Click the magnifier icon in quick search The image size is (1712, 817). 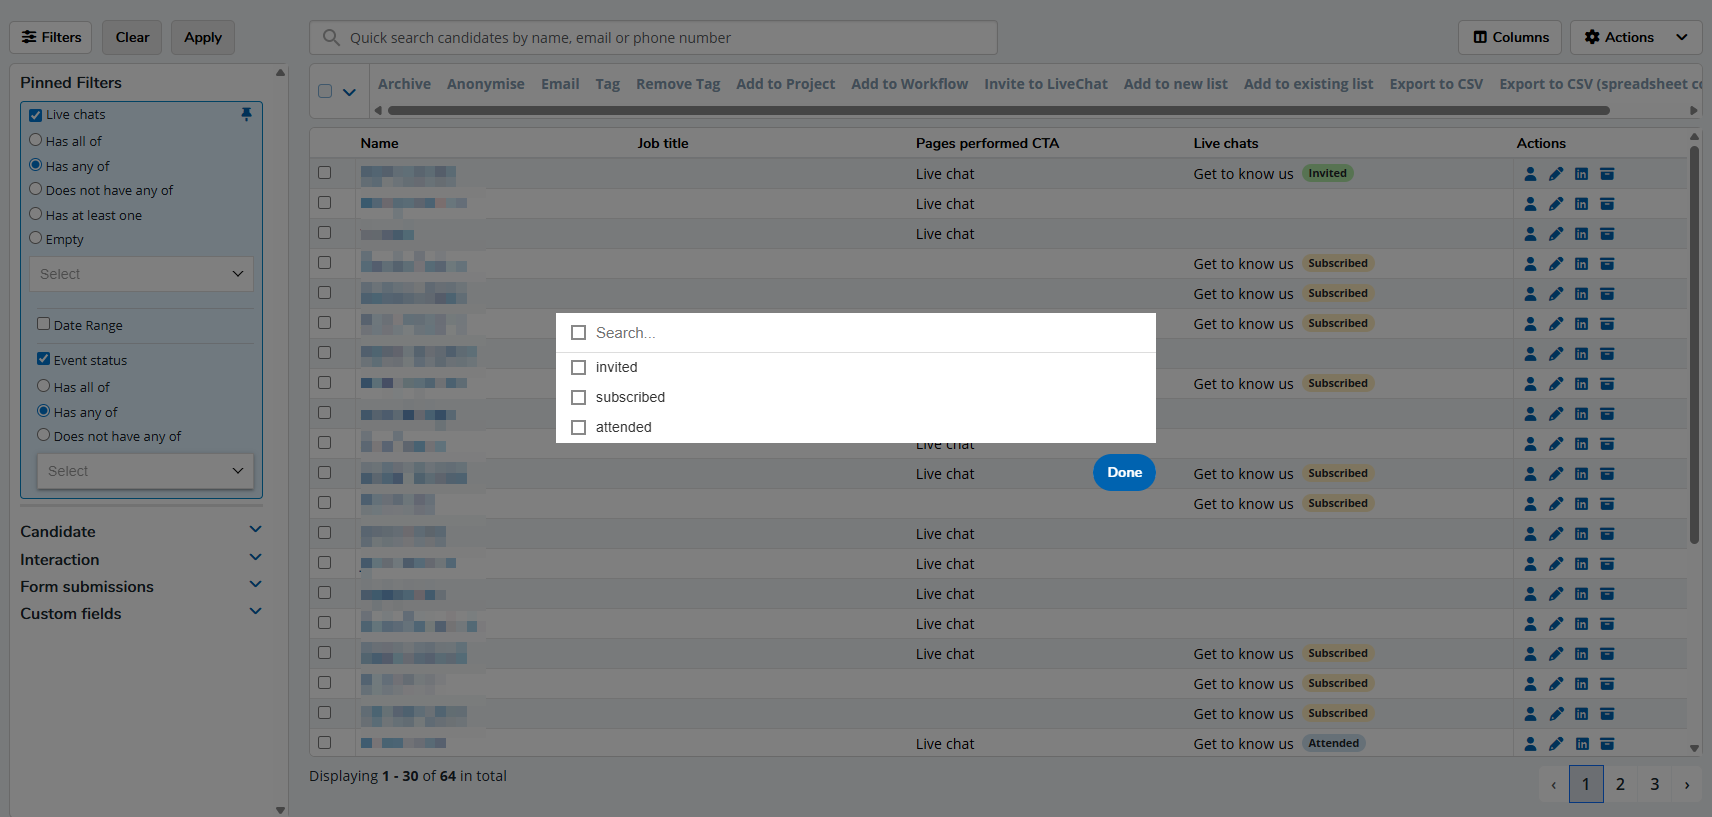point(331,38)
